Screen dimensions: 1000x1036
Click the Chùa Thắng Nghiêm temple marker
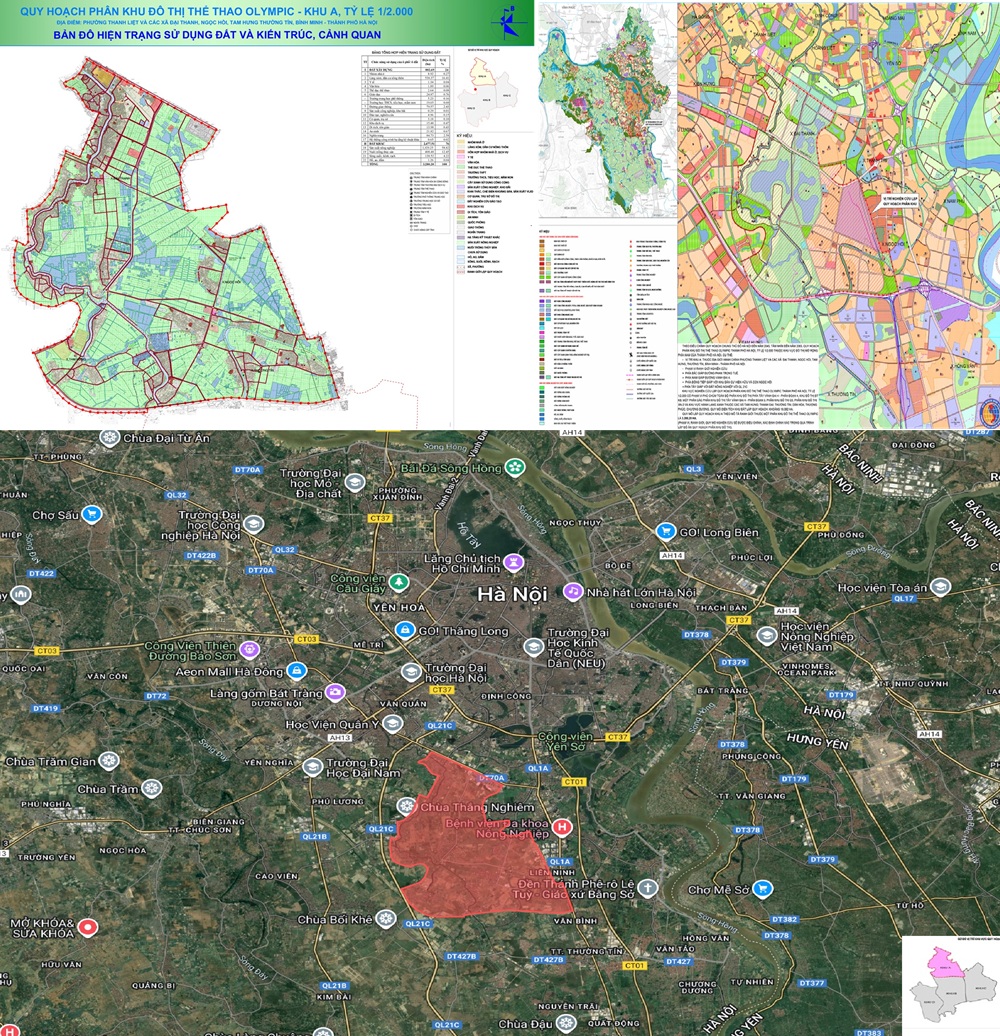pos(406,806)
